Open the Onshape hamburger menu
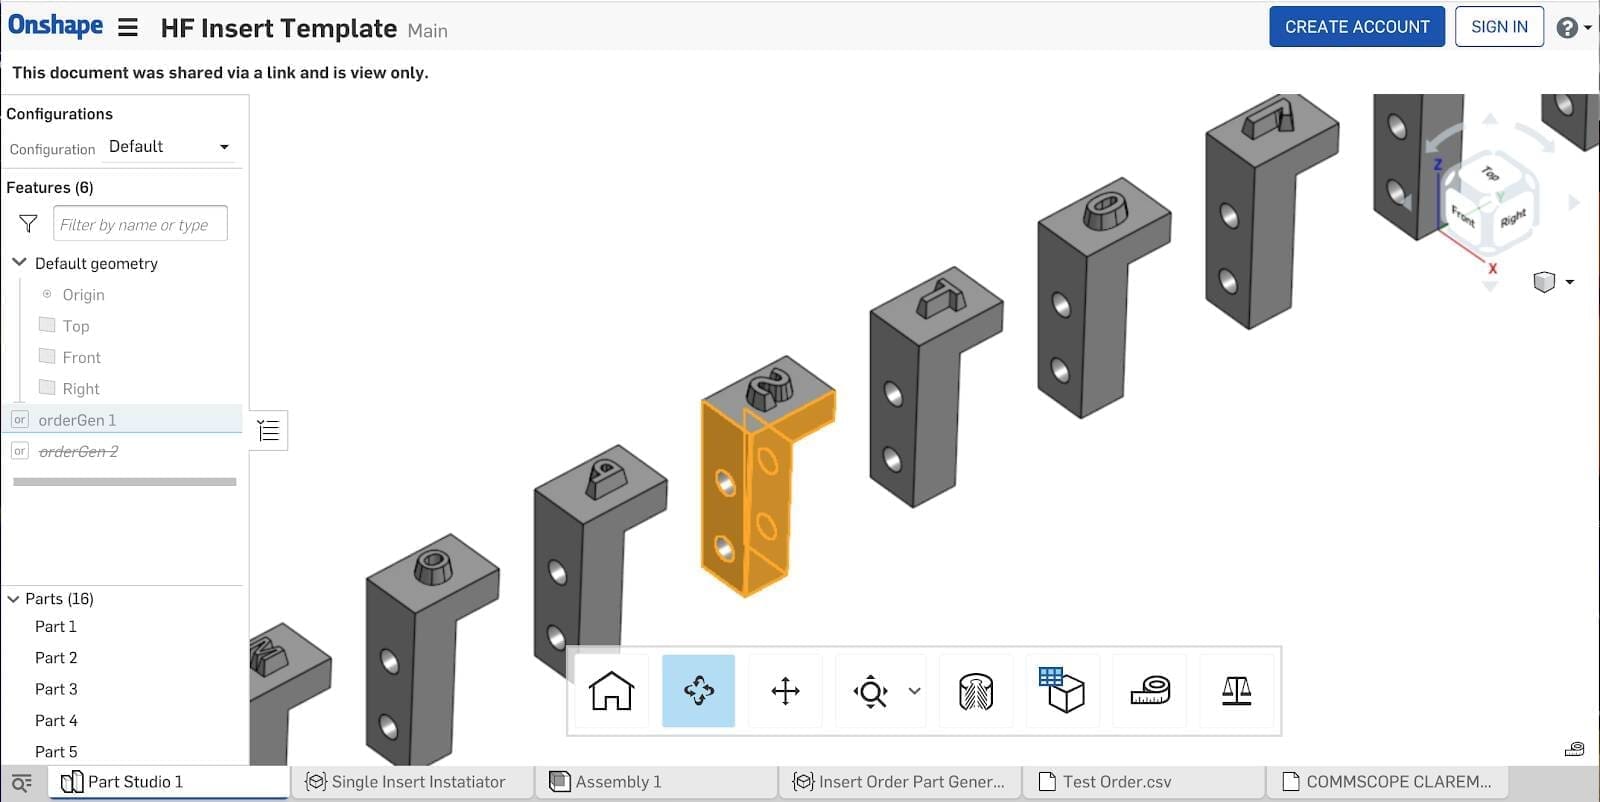Viewport: 1600px width, 802px height. [x=127, y=28]
